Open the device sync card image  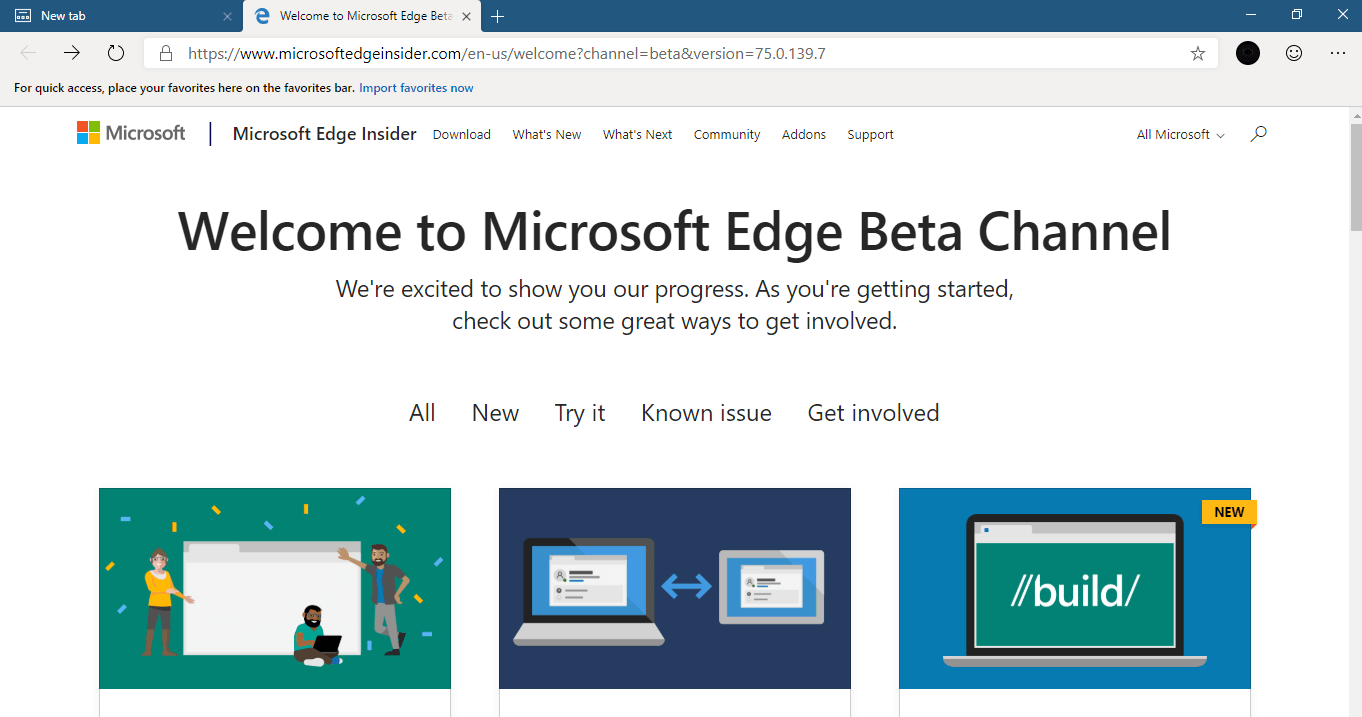[675, 589]
